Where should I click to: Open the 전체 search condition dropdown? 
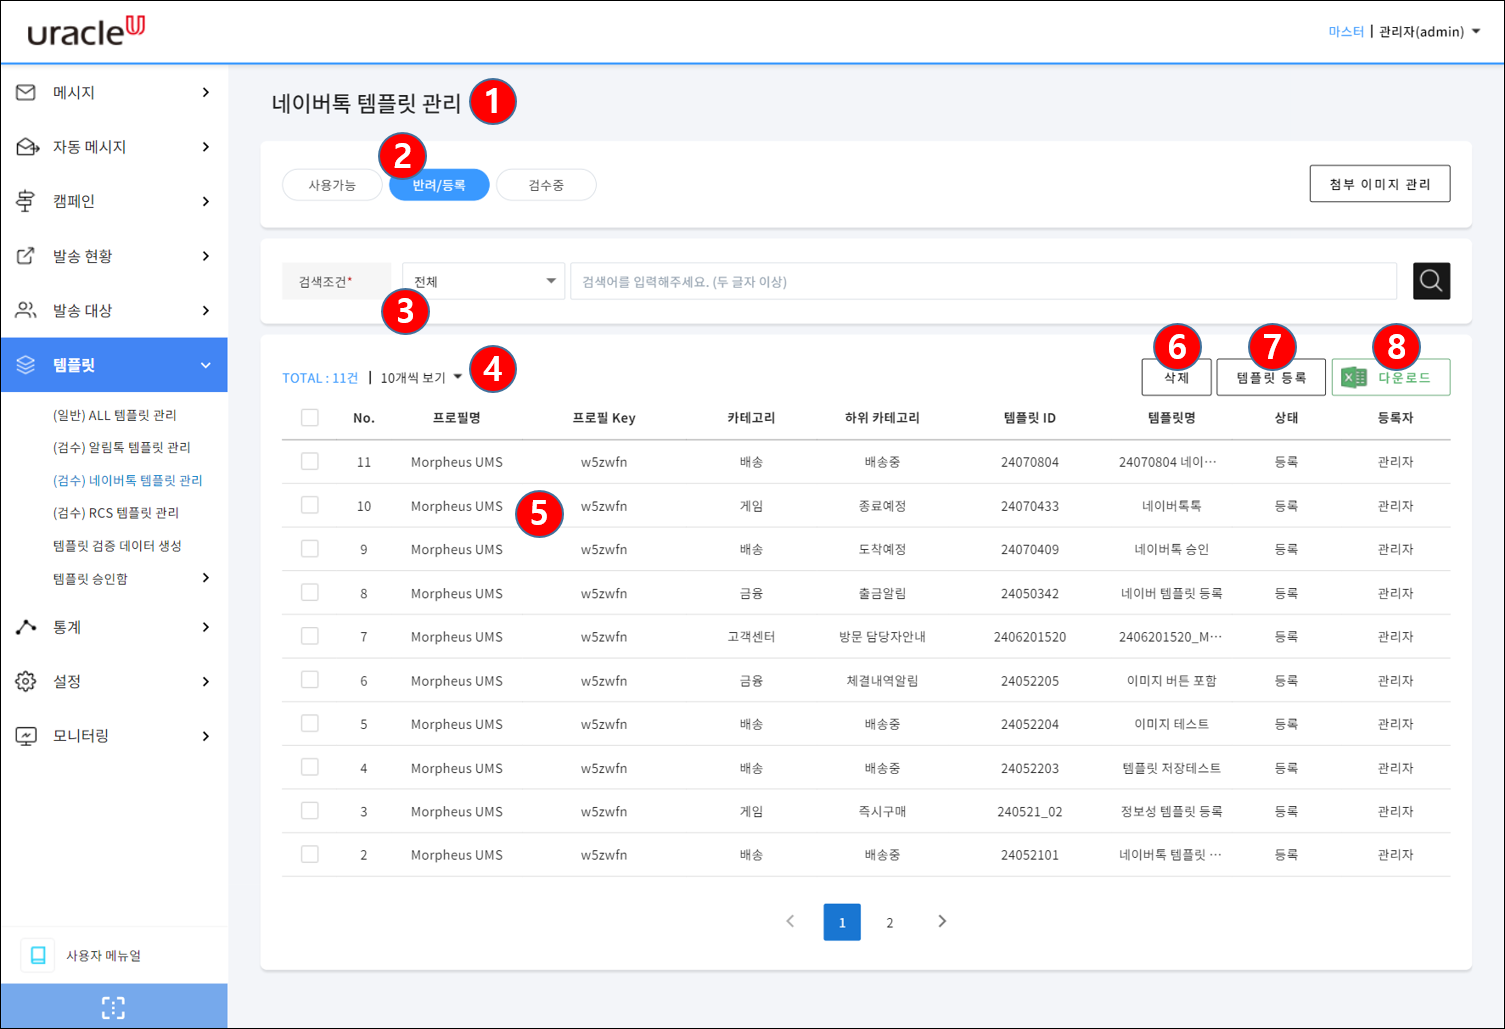[x=483, y=281]
